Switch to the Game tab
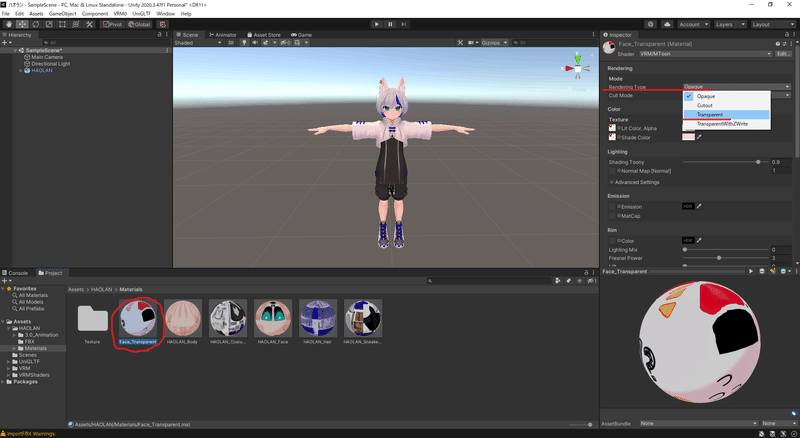The width and height of the screenshot is (800, 438). click(x=301, y=35)
